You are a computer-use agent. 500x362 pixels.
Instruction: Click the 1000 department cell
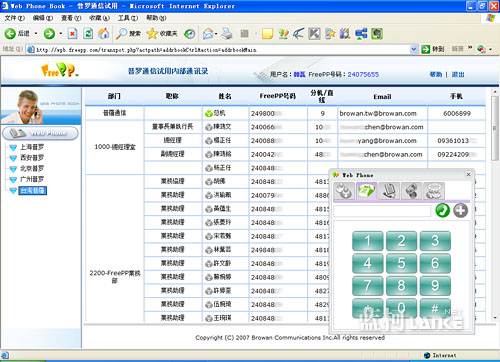(x=115, y=147)
